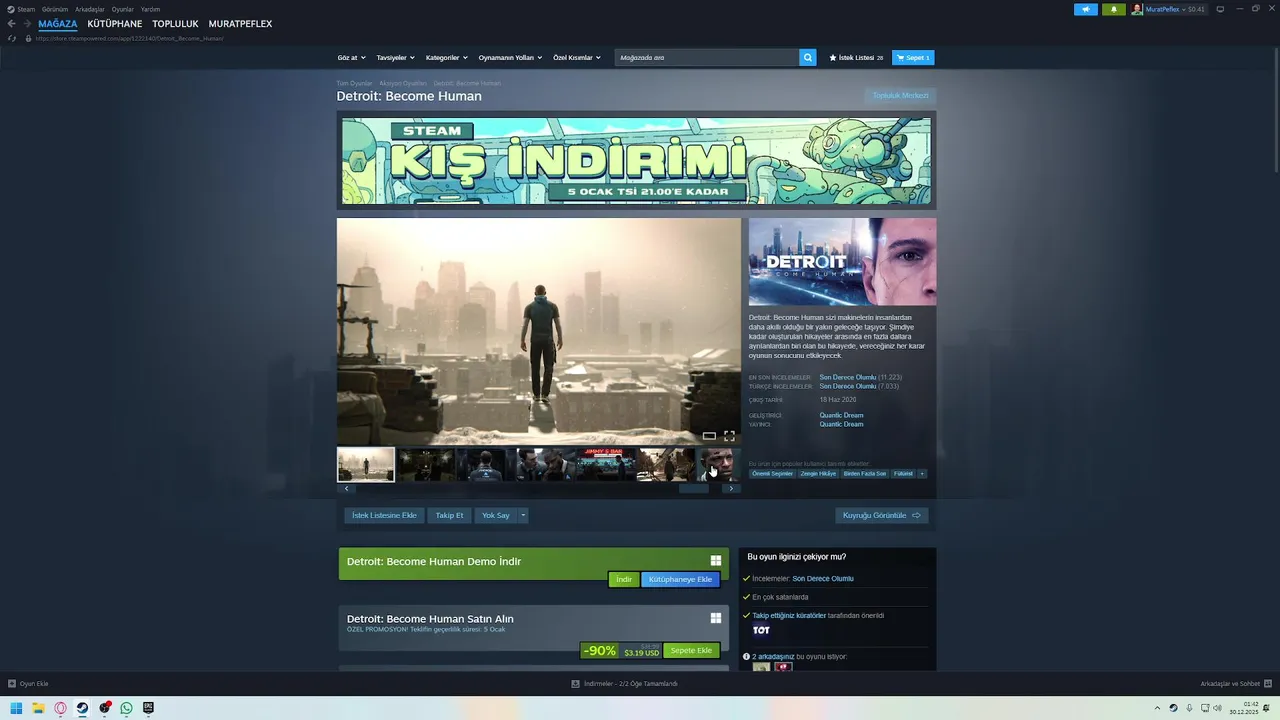Click the Takip Et button
The width and height of the screenshot is (1280, 720).
click(449, 515)
